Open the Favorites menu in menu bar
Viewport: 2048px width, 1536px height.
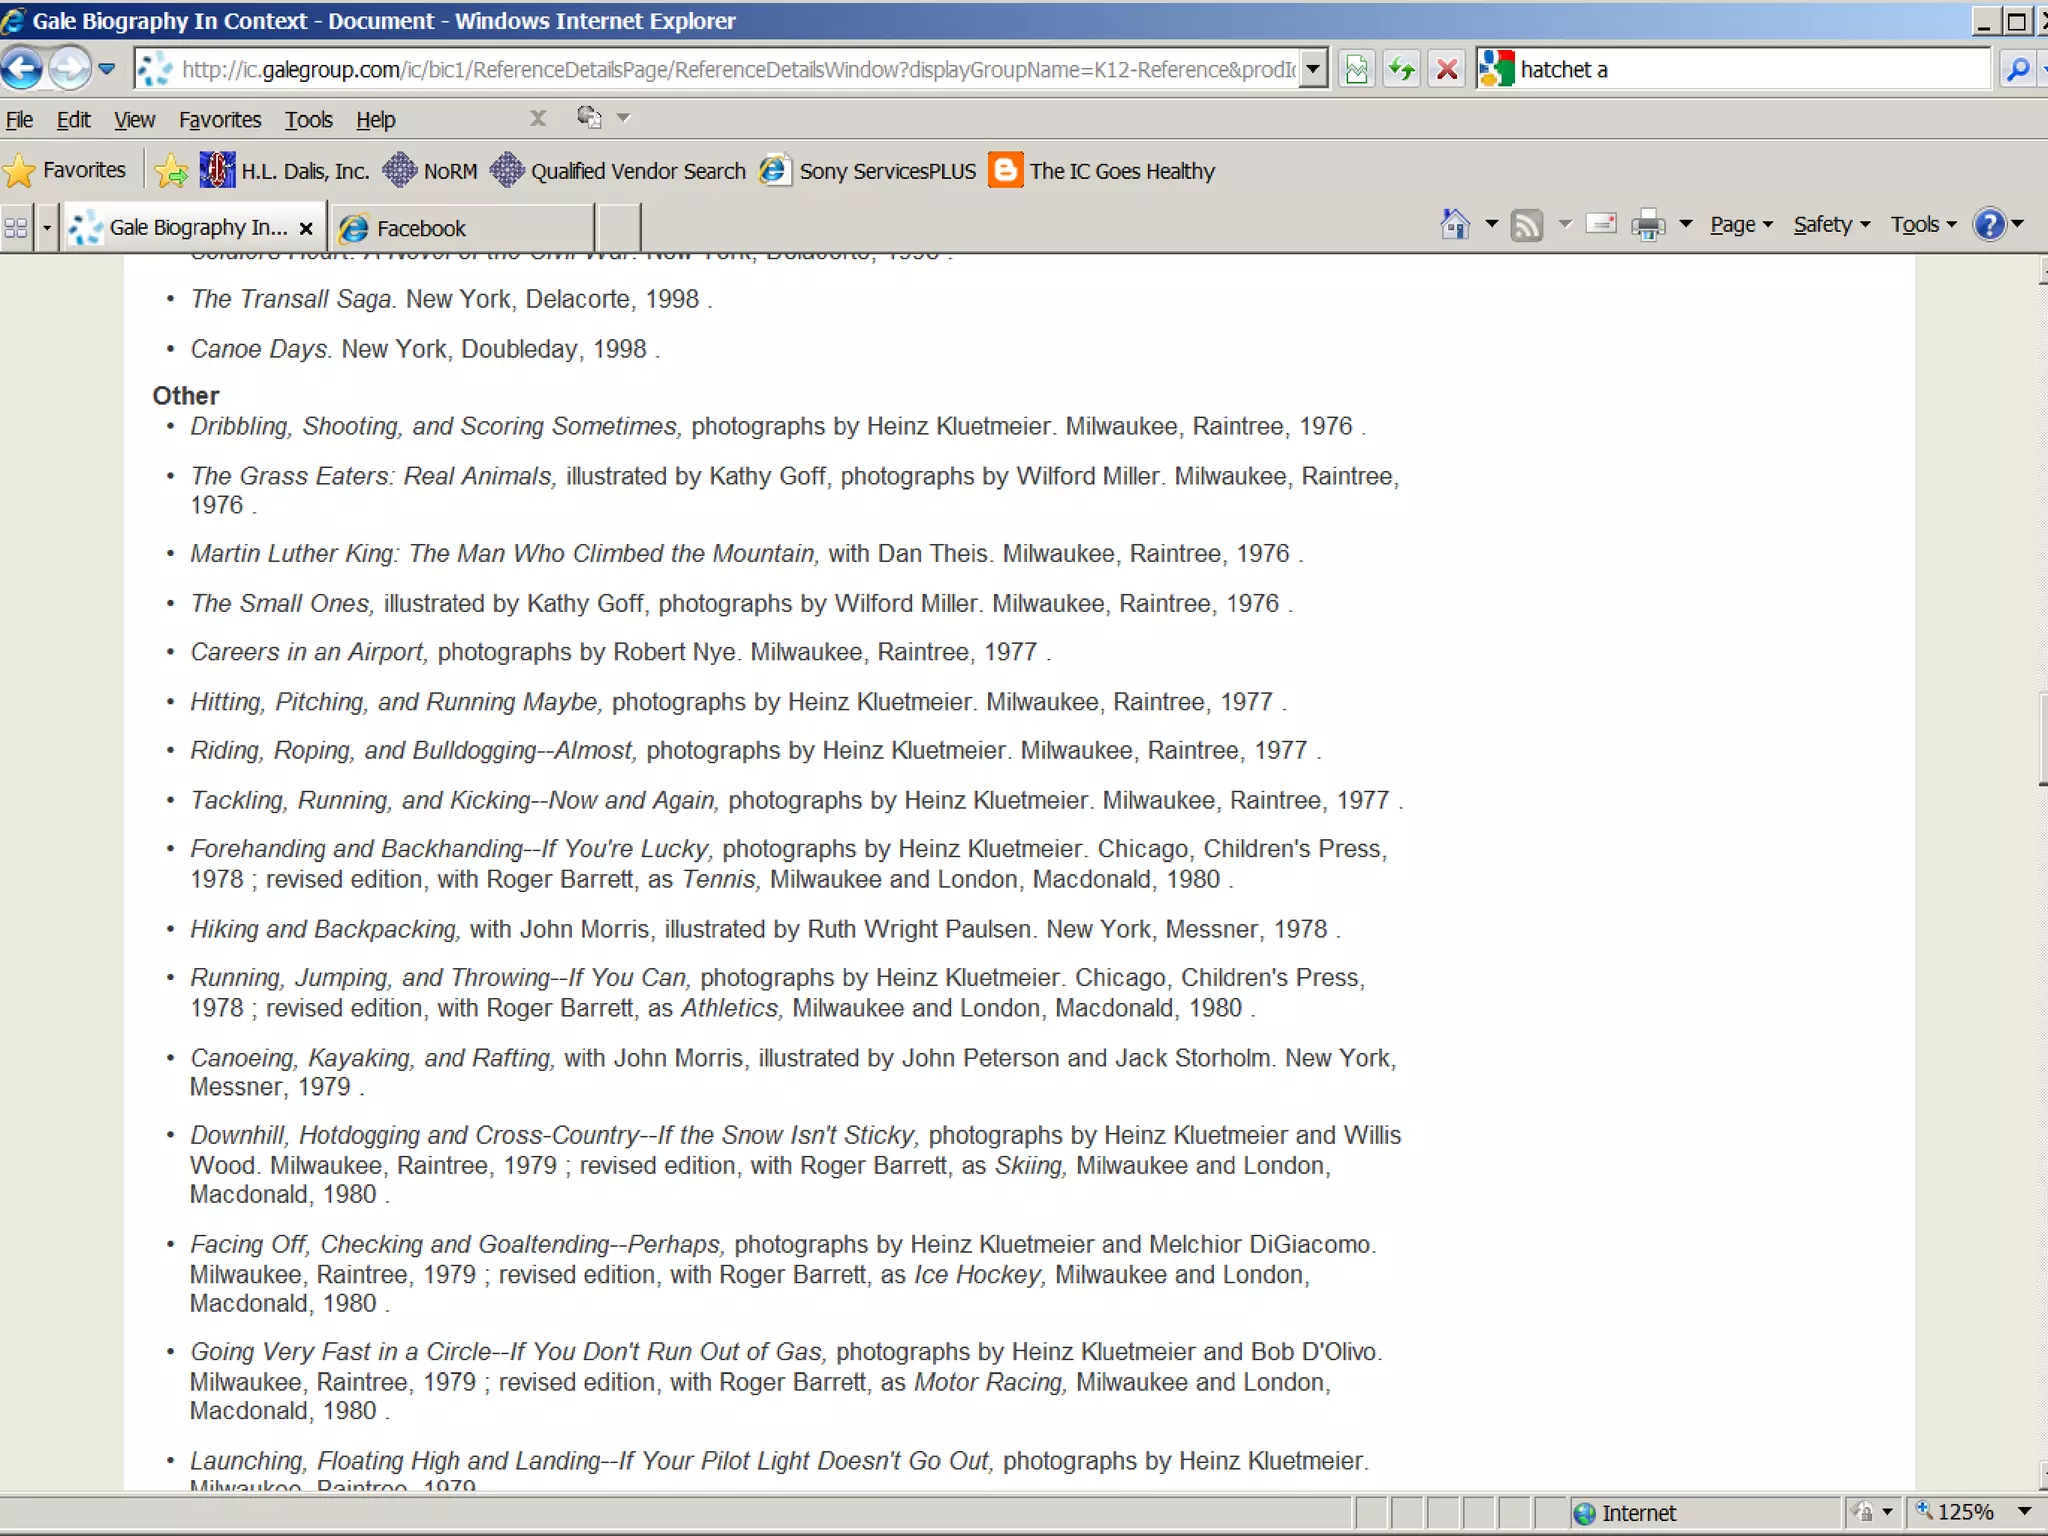click(220, 120)
